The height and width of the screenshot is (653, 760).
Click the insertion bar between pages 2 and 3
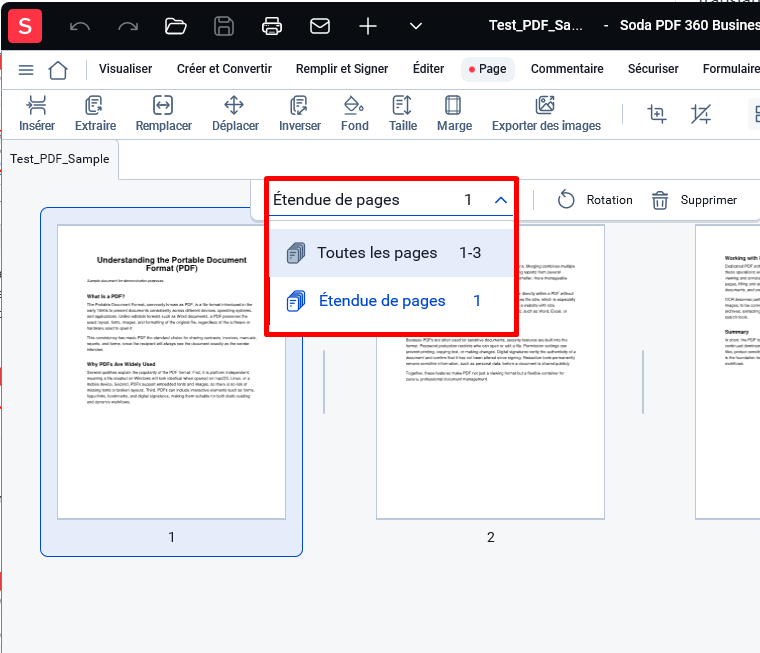pos(643,382)
